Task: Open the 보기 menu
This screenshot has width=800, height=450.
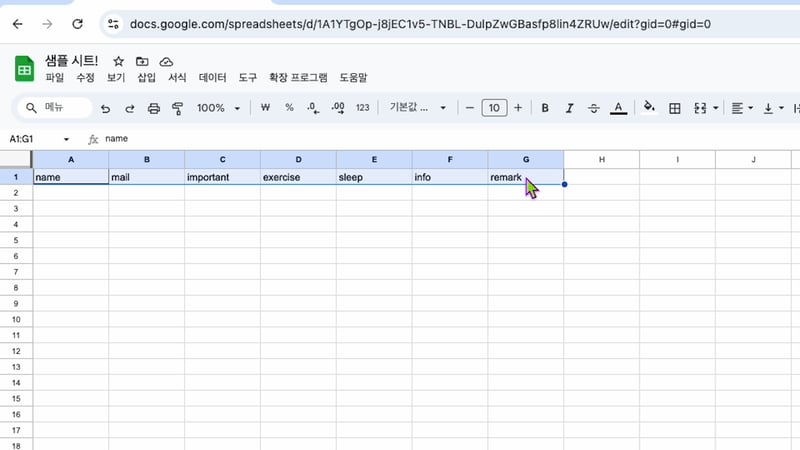Action: point(116,78)
